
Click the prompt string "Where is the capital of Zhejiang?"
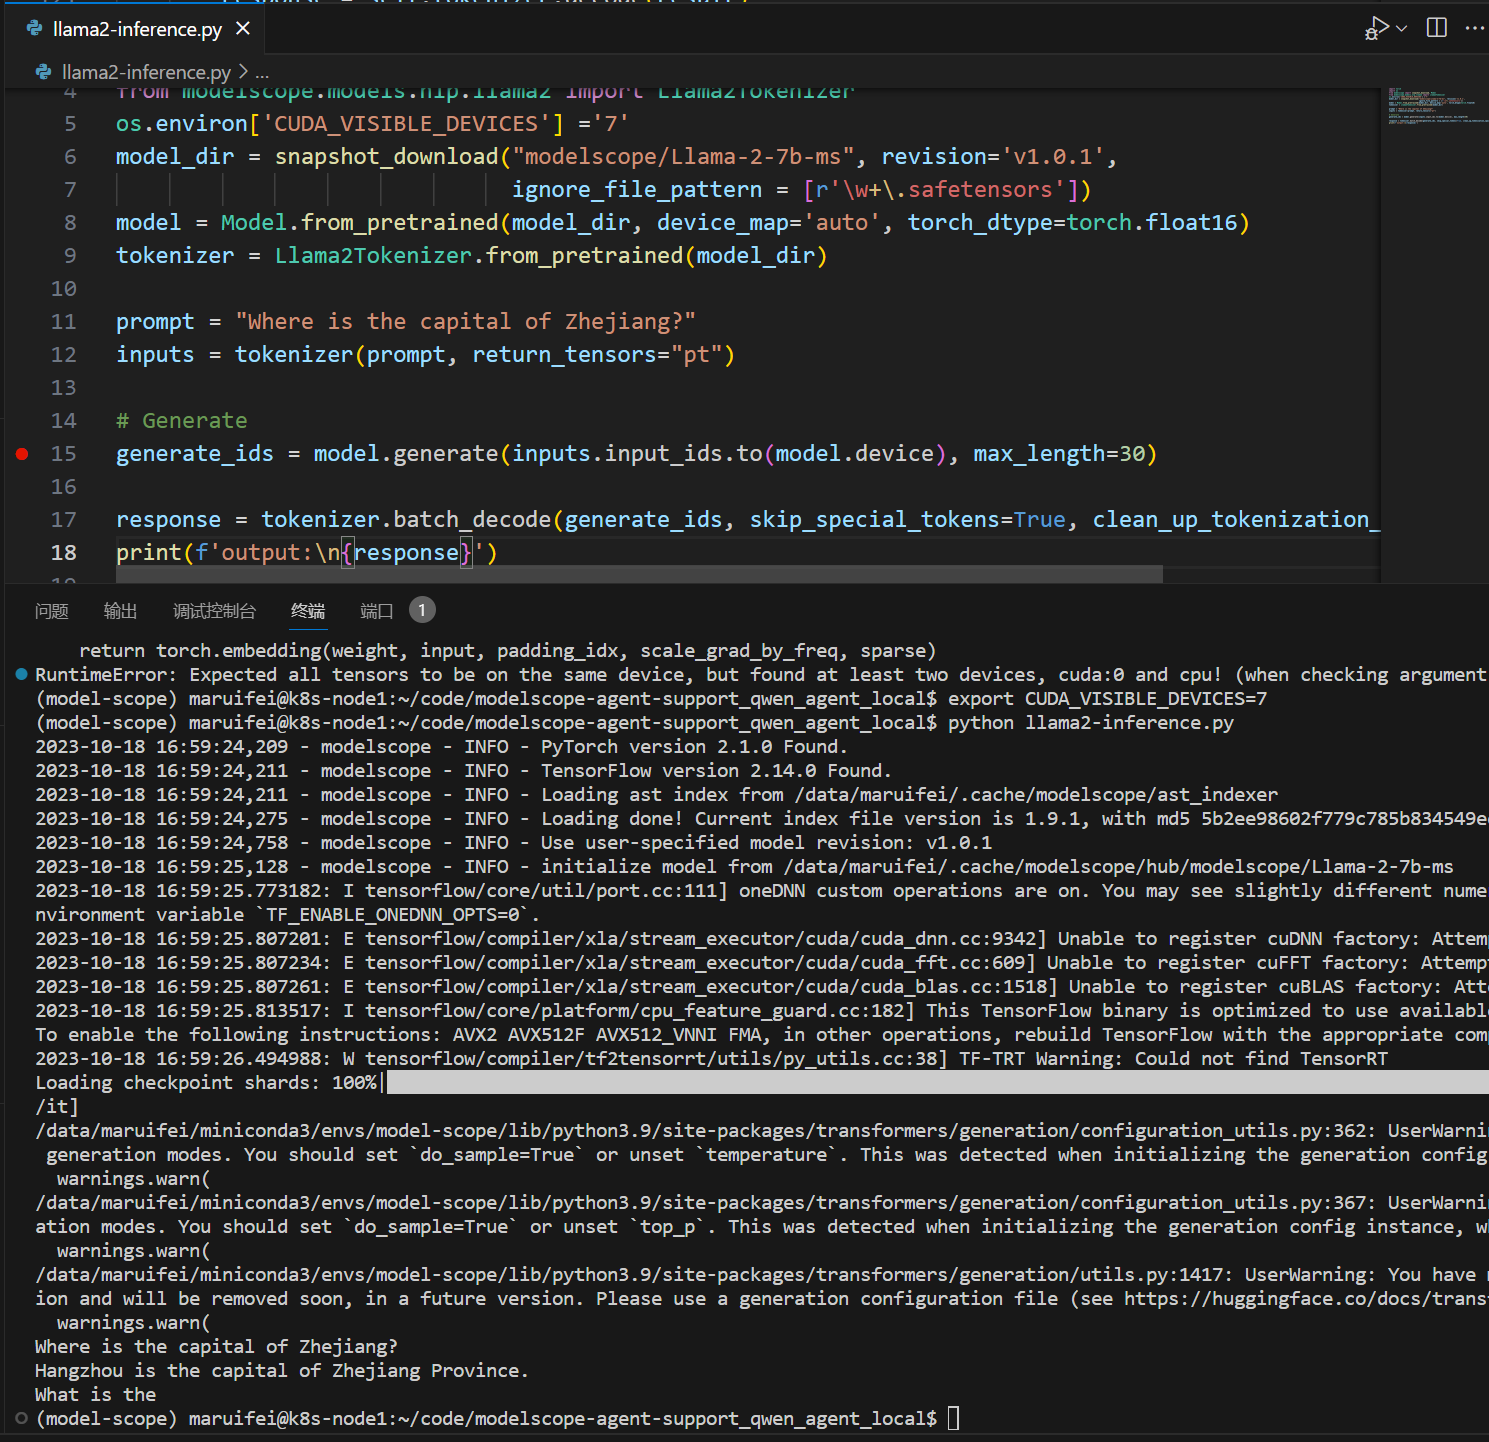click(465, 322)
